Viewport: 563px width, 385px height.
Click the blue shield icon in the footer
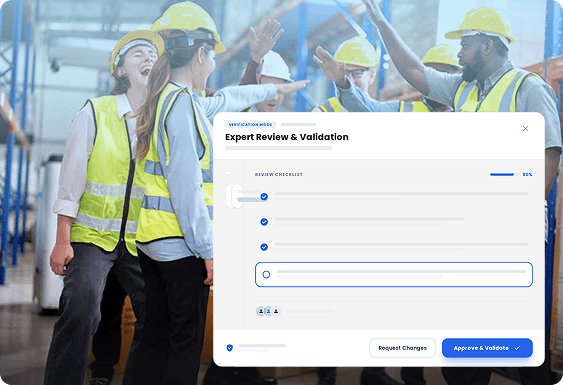(x=230, y=347)
